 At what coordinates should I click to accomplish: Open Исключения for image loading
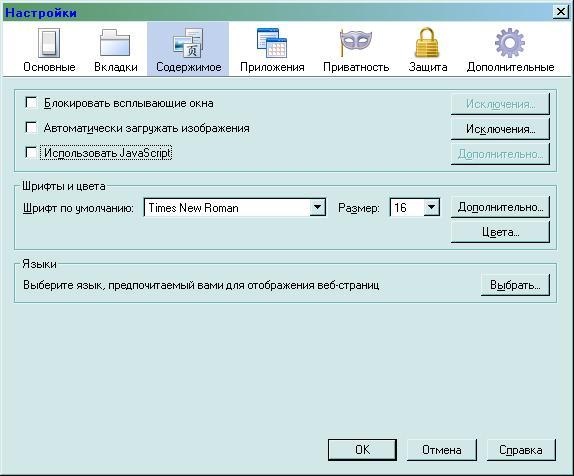click(x=500, y=129)
